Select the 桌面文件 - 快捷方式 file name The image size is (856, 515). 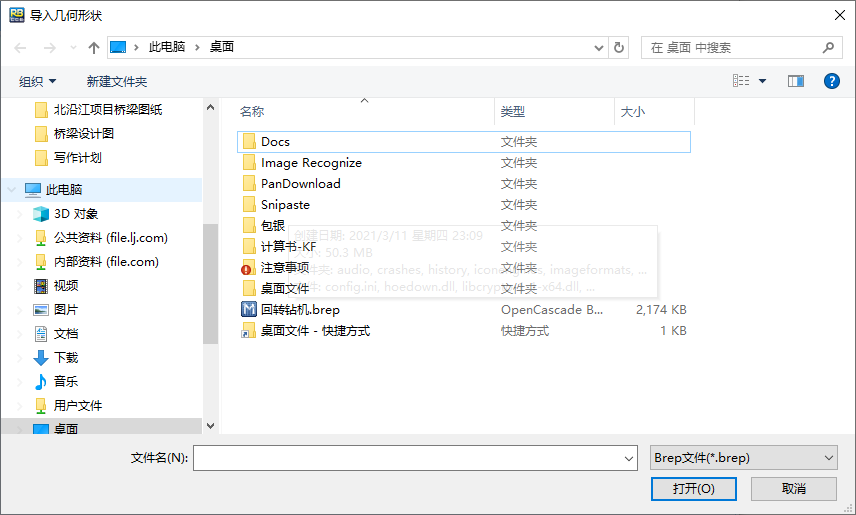click(x=316, y=330)
